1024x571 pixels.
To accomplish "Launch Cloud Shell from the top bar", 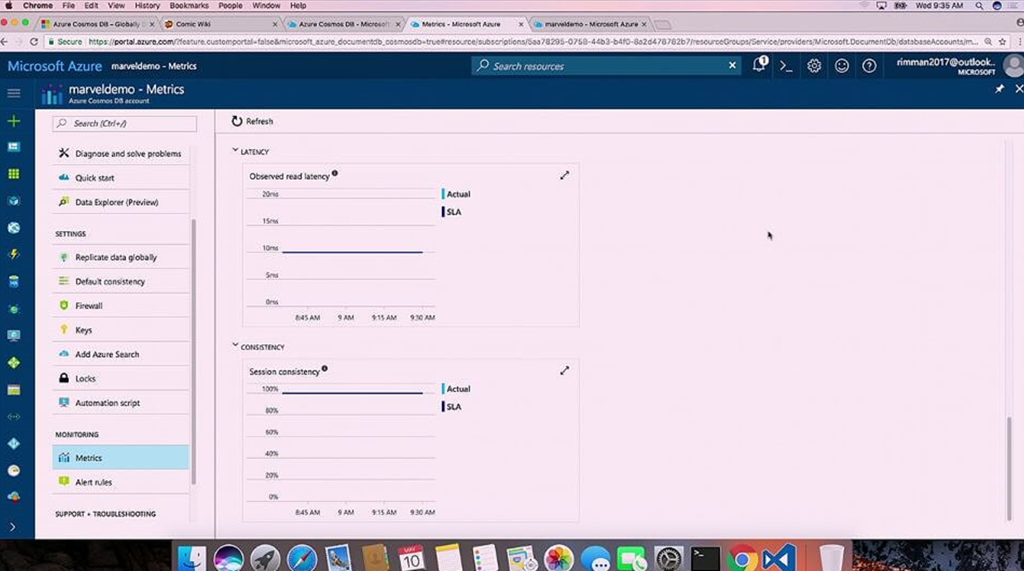I will (x=786, y=66).
